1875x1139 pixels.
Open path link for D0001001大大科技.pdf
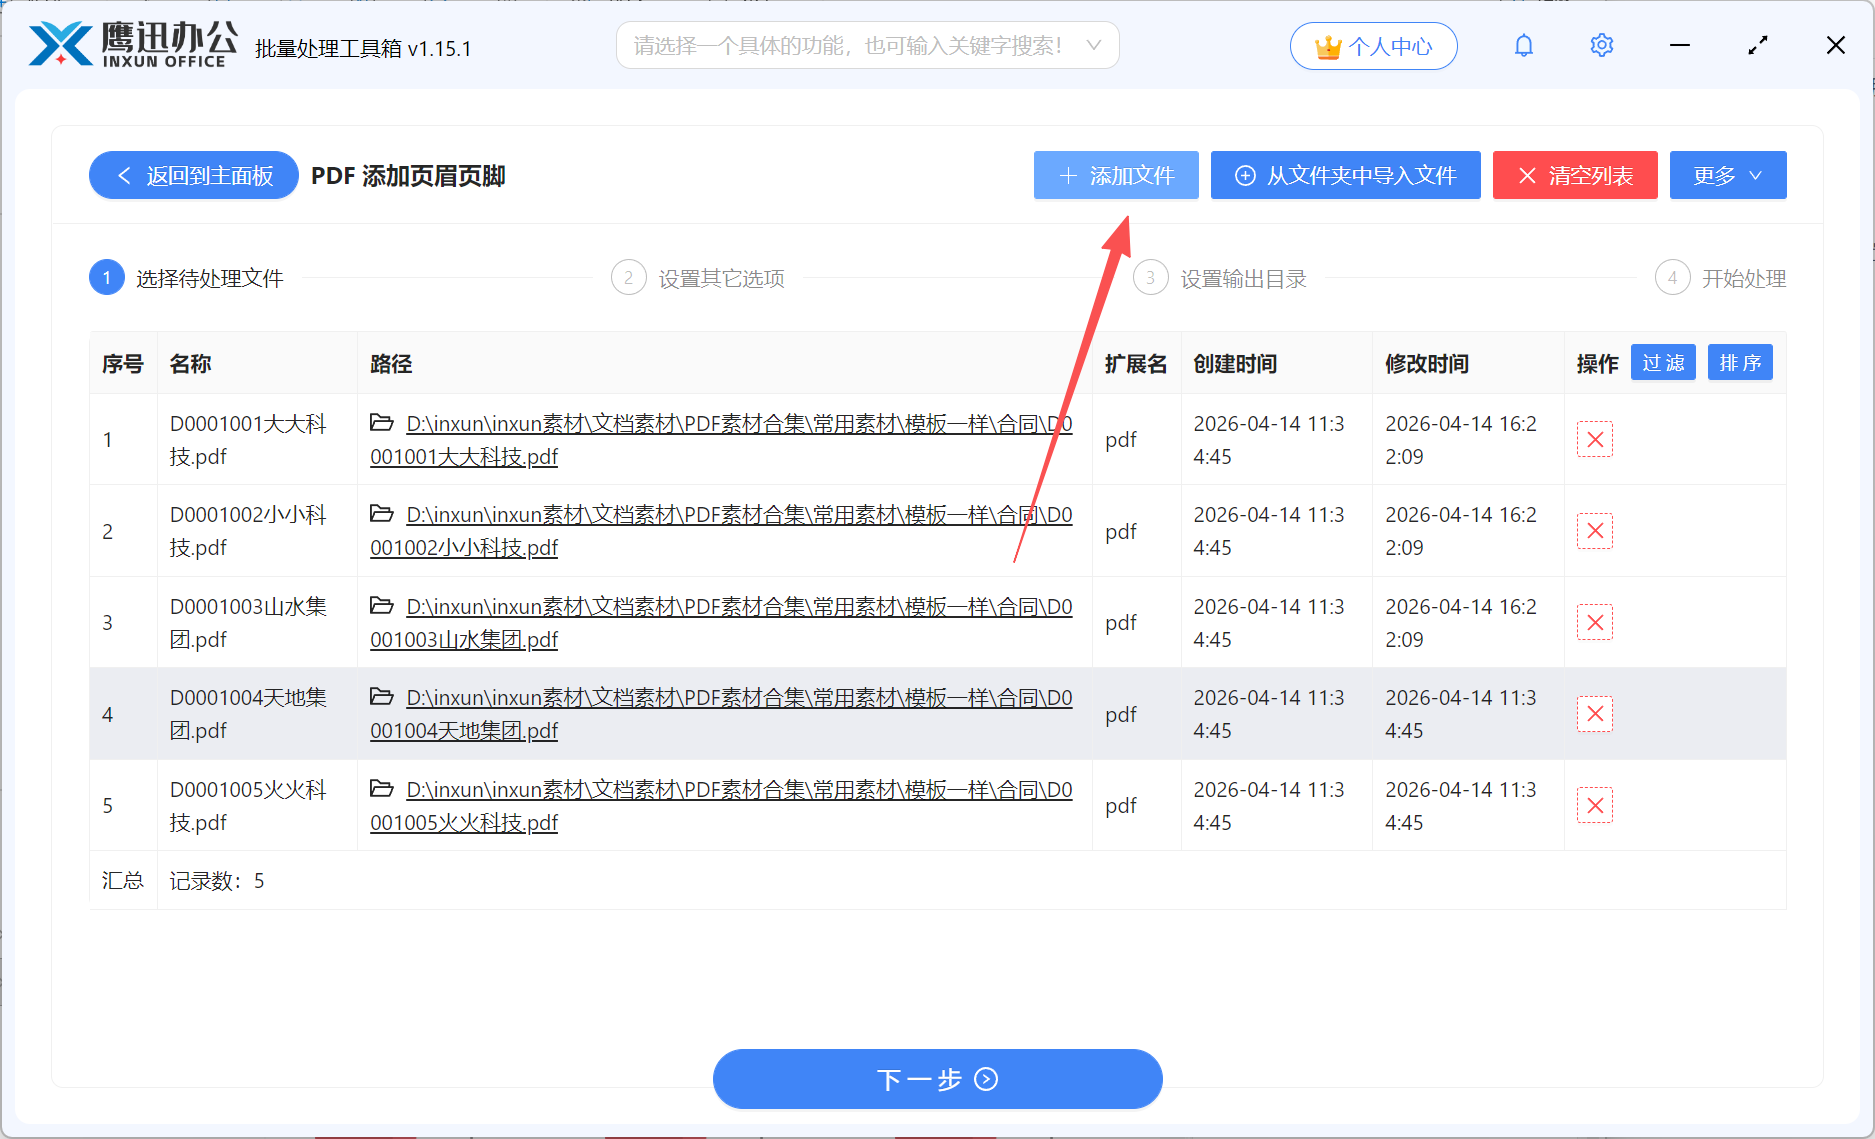click(721, 440)
